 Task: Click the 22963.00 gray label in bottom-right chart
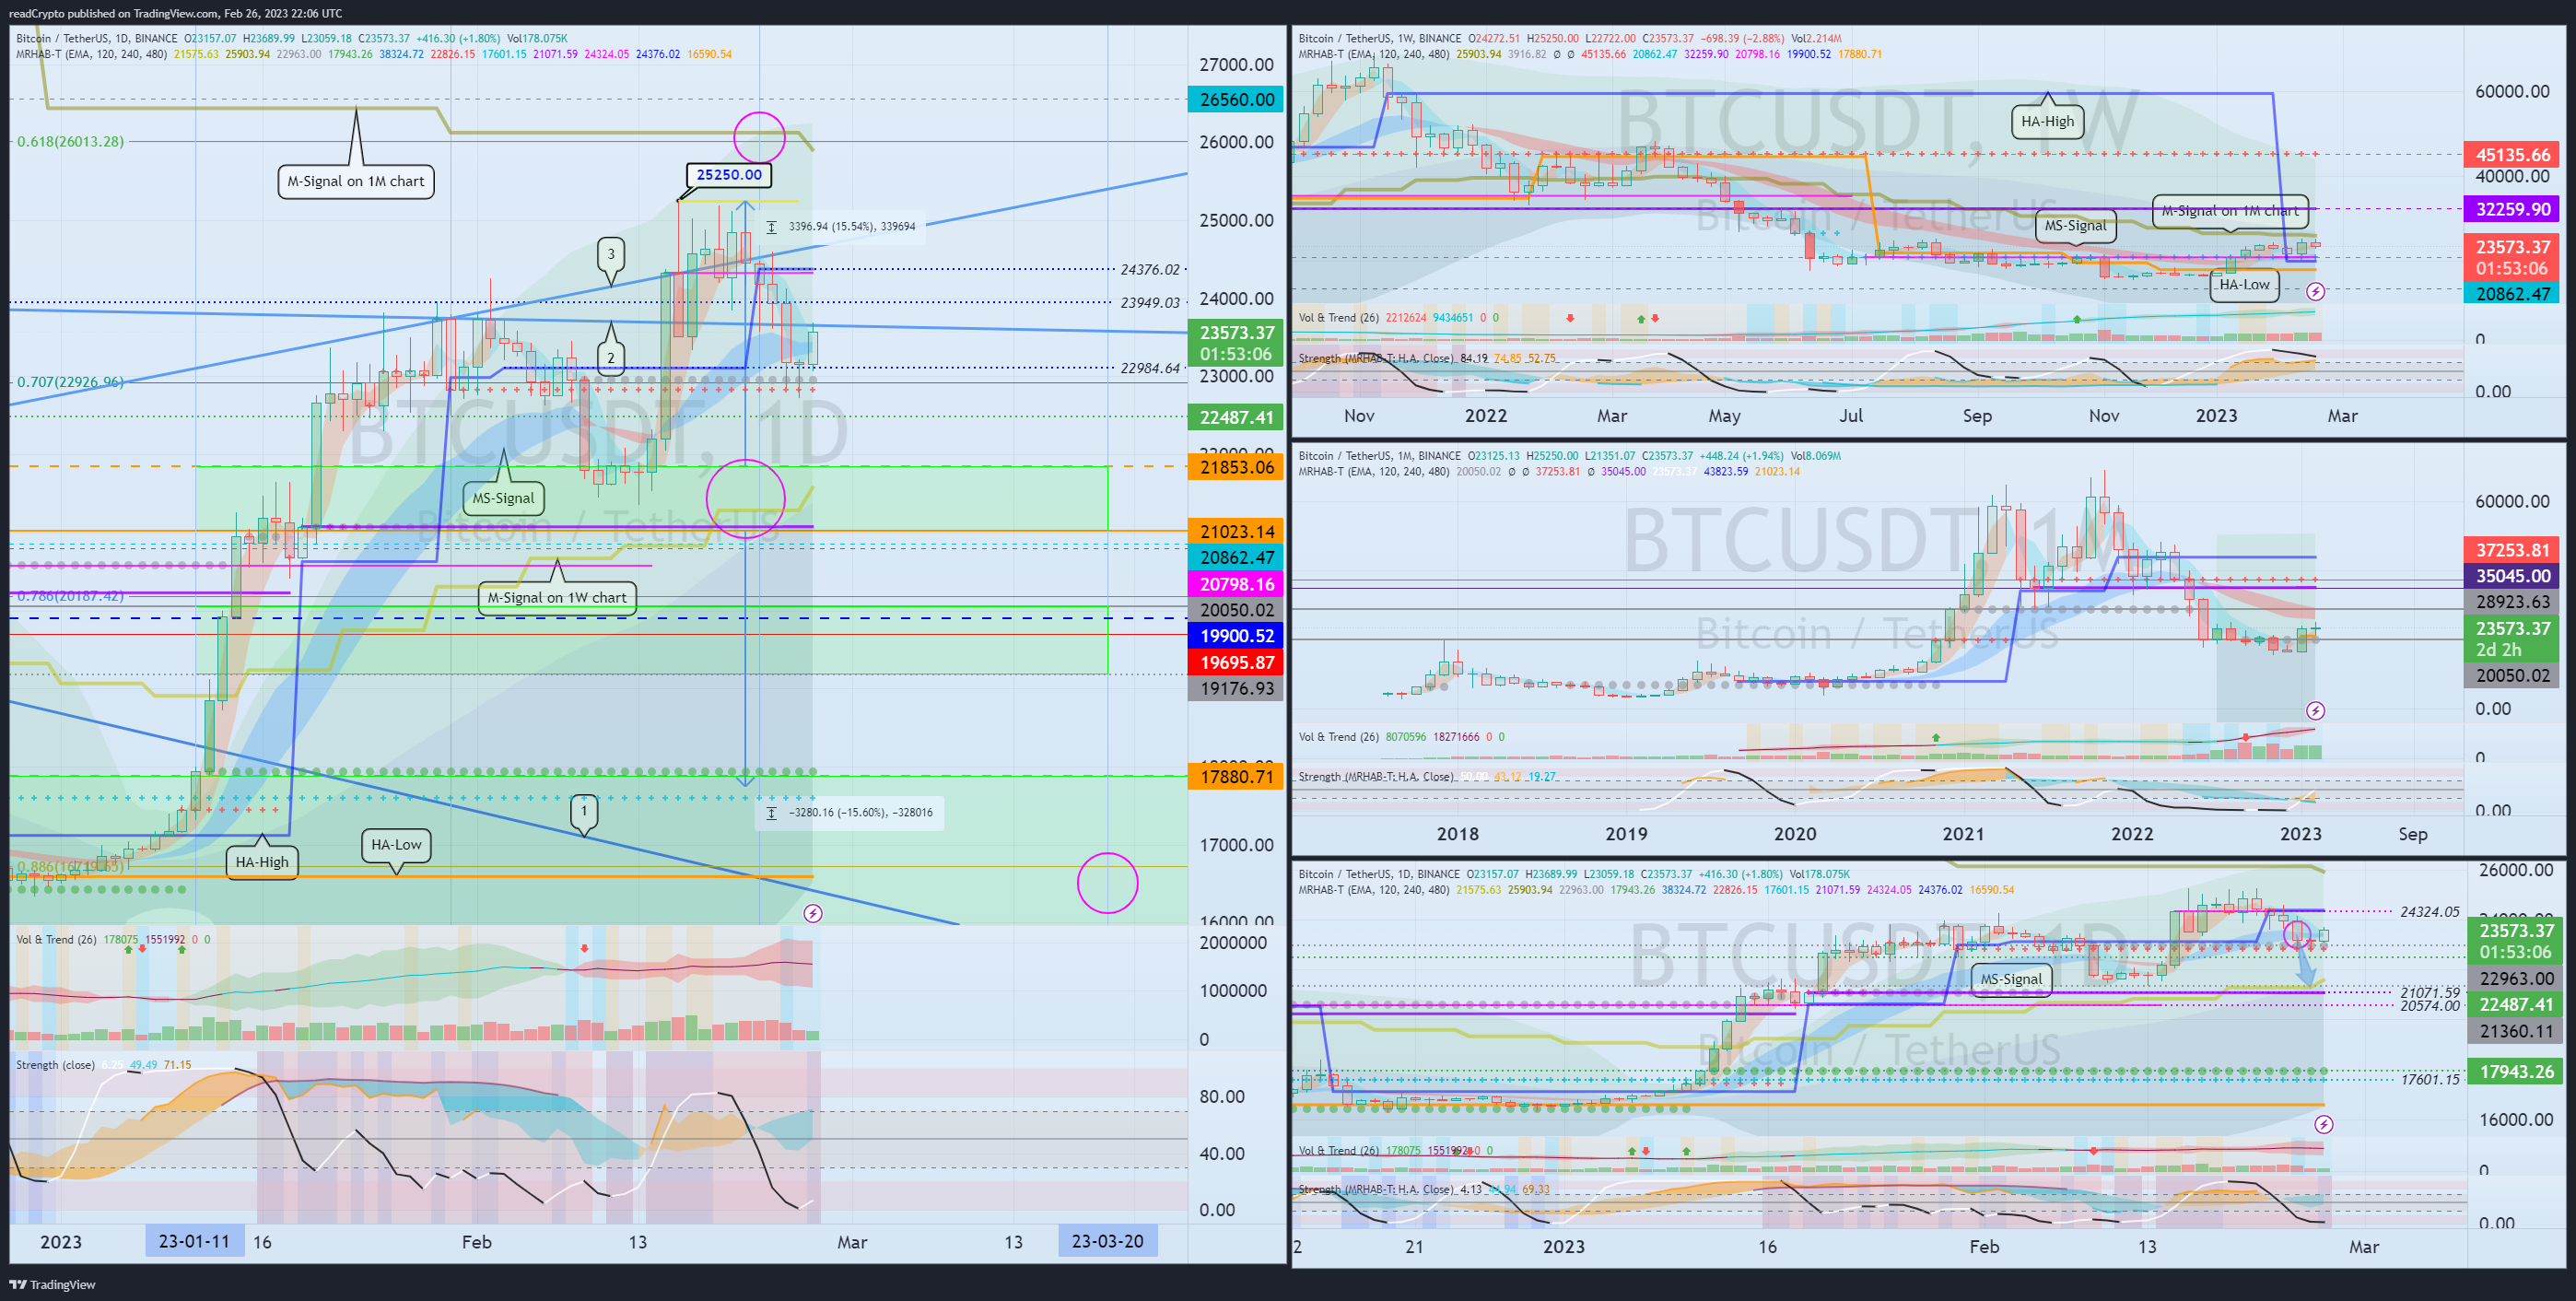tap(2515, 979)
